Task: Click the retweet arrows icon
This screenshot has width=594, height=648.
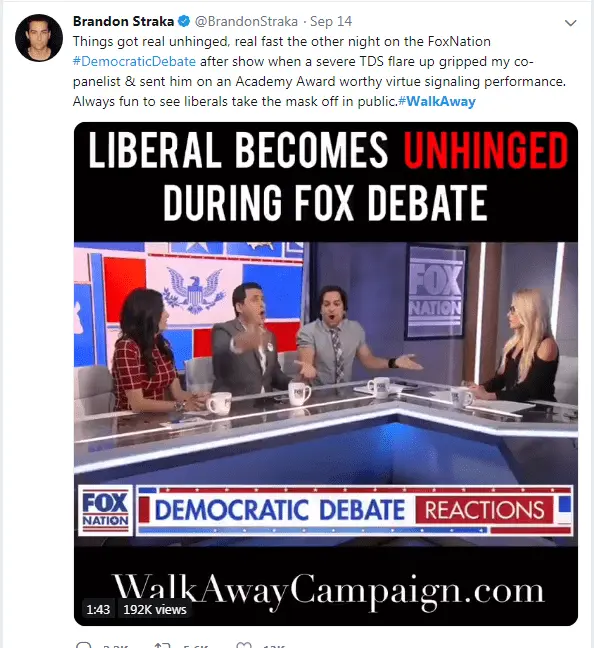Action: [x=162, y=645]
